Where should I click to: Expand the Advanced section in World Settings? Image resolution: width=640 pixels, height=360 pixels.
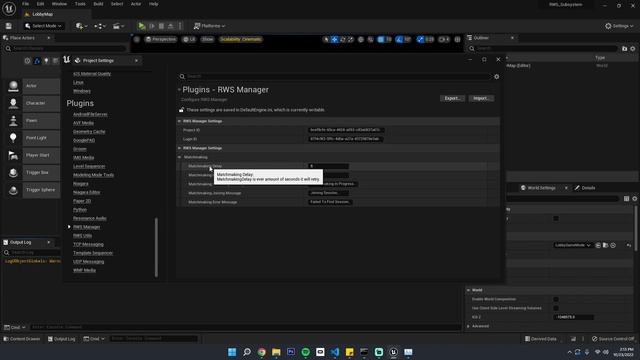point(469,326)
